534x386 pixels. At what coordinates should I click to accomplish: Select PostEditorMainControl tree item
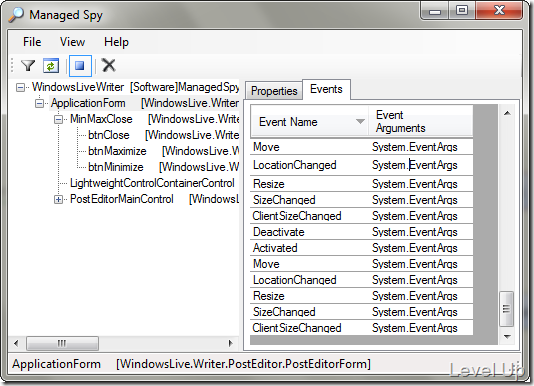coord(122,199)
